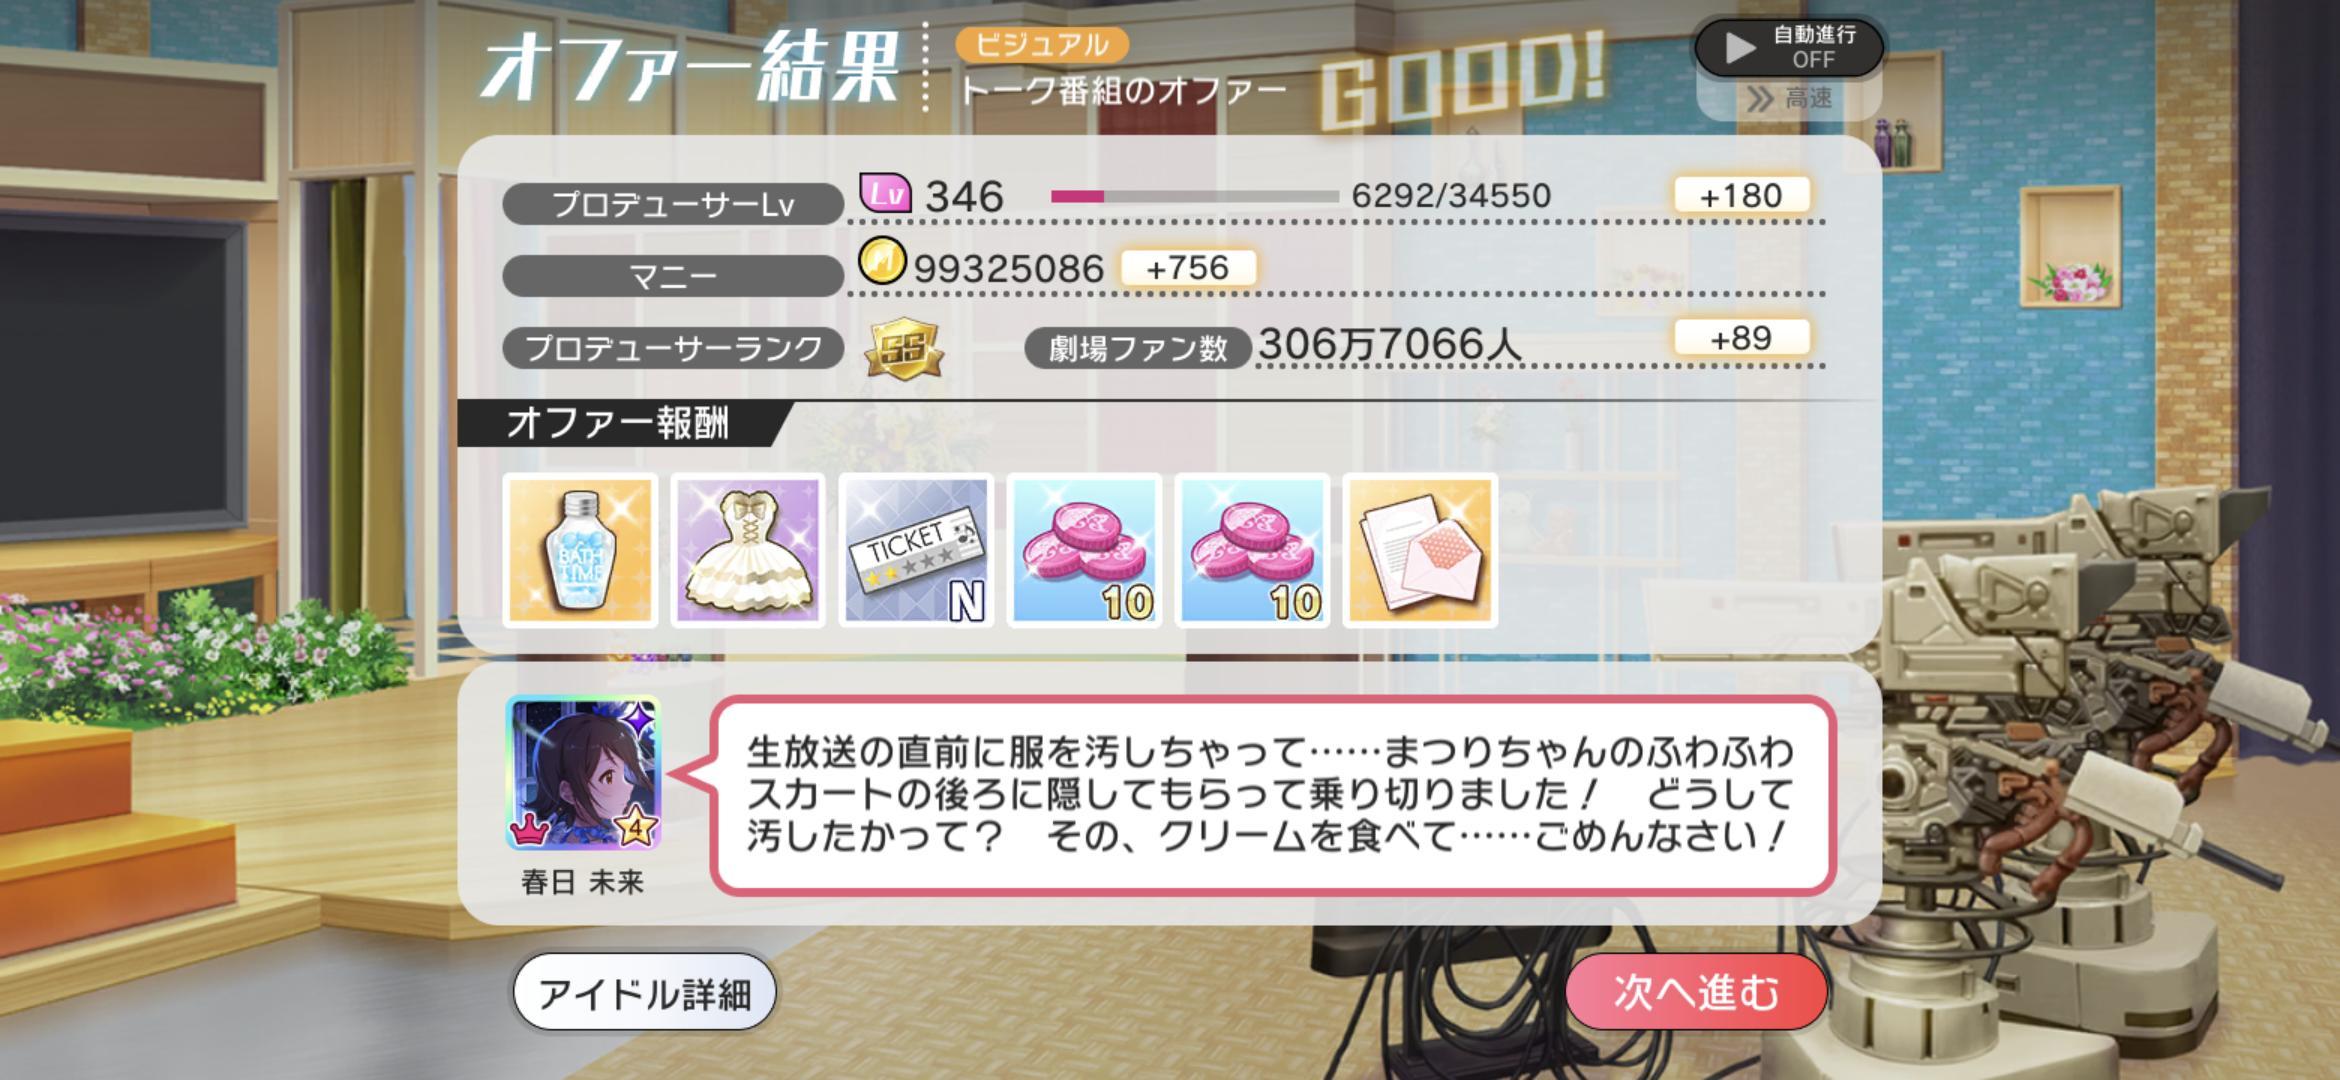
Task: Toggle auto-progress 自動進行 OFF button
Action: (x=1789, y=47)
